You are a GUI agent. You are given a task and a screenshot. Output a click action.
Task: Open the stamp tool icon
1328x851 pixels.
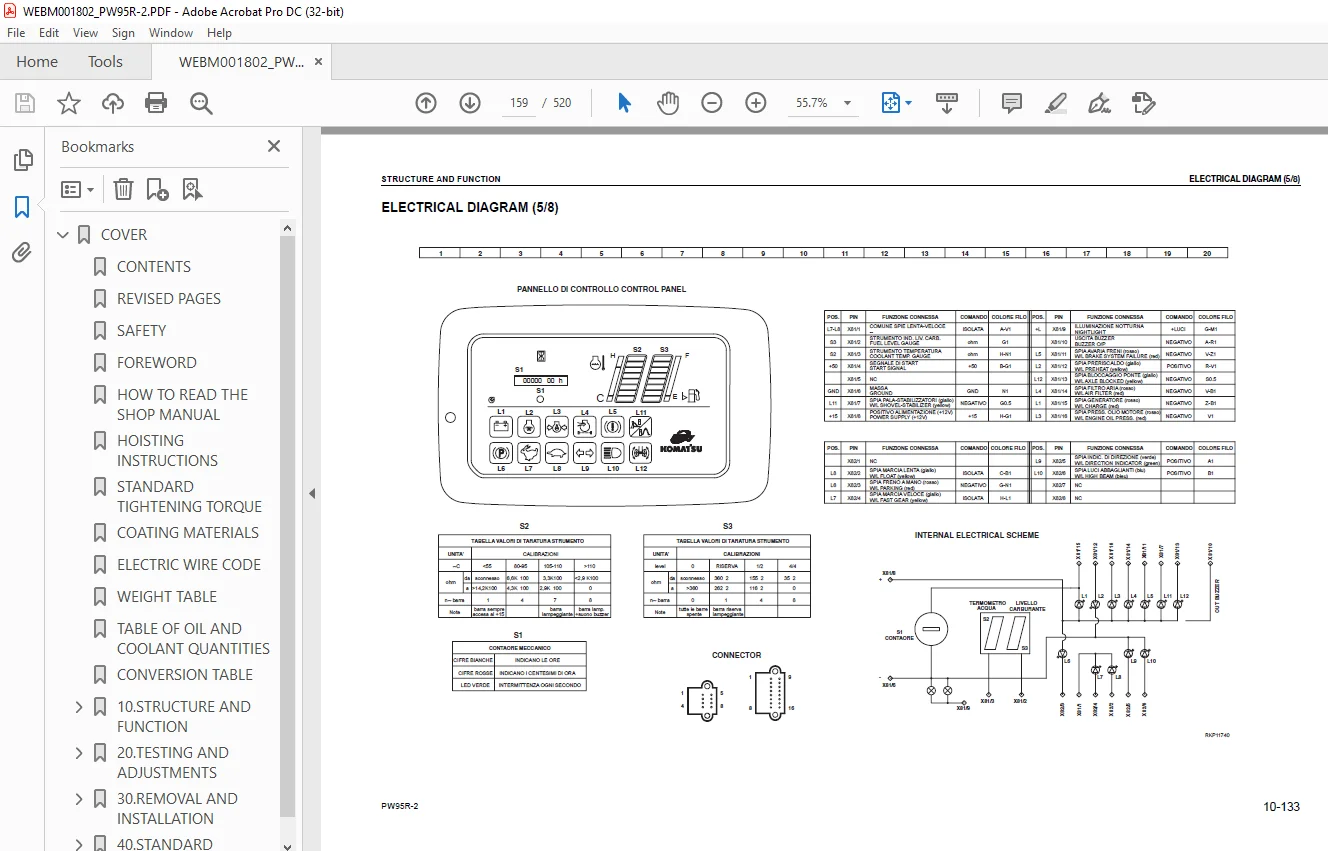[1143, 103]
